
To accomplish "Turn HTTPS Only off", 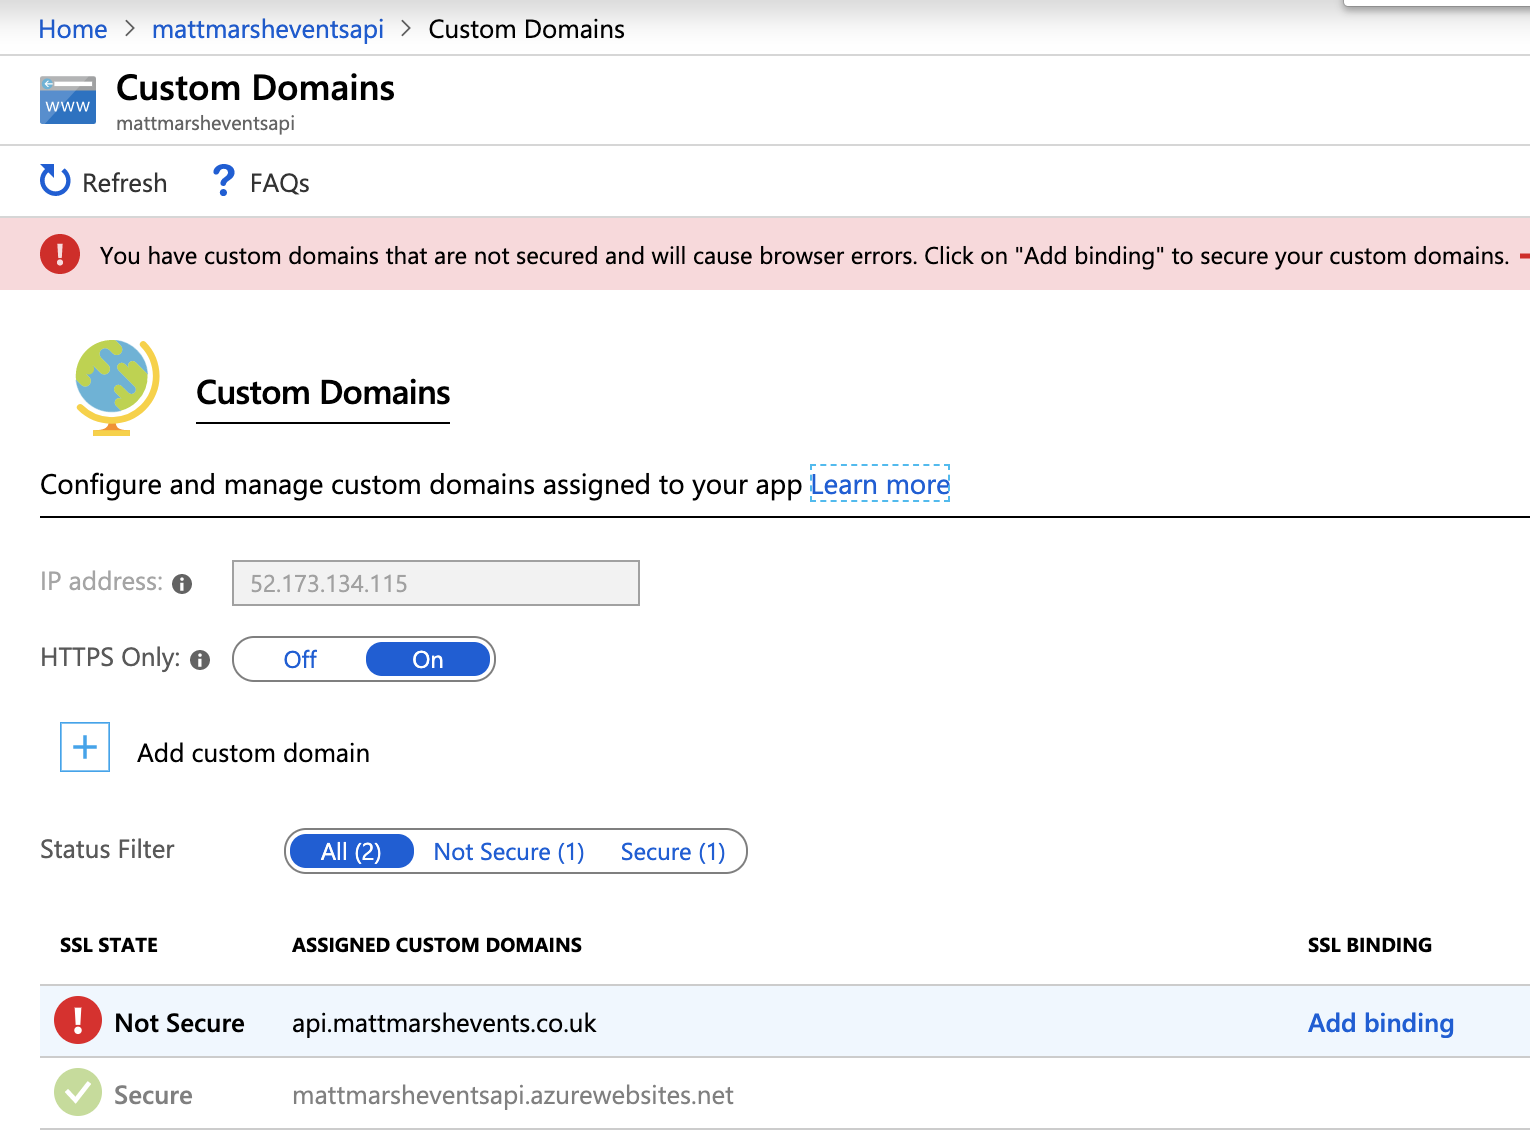I will (x=300, y=660).
